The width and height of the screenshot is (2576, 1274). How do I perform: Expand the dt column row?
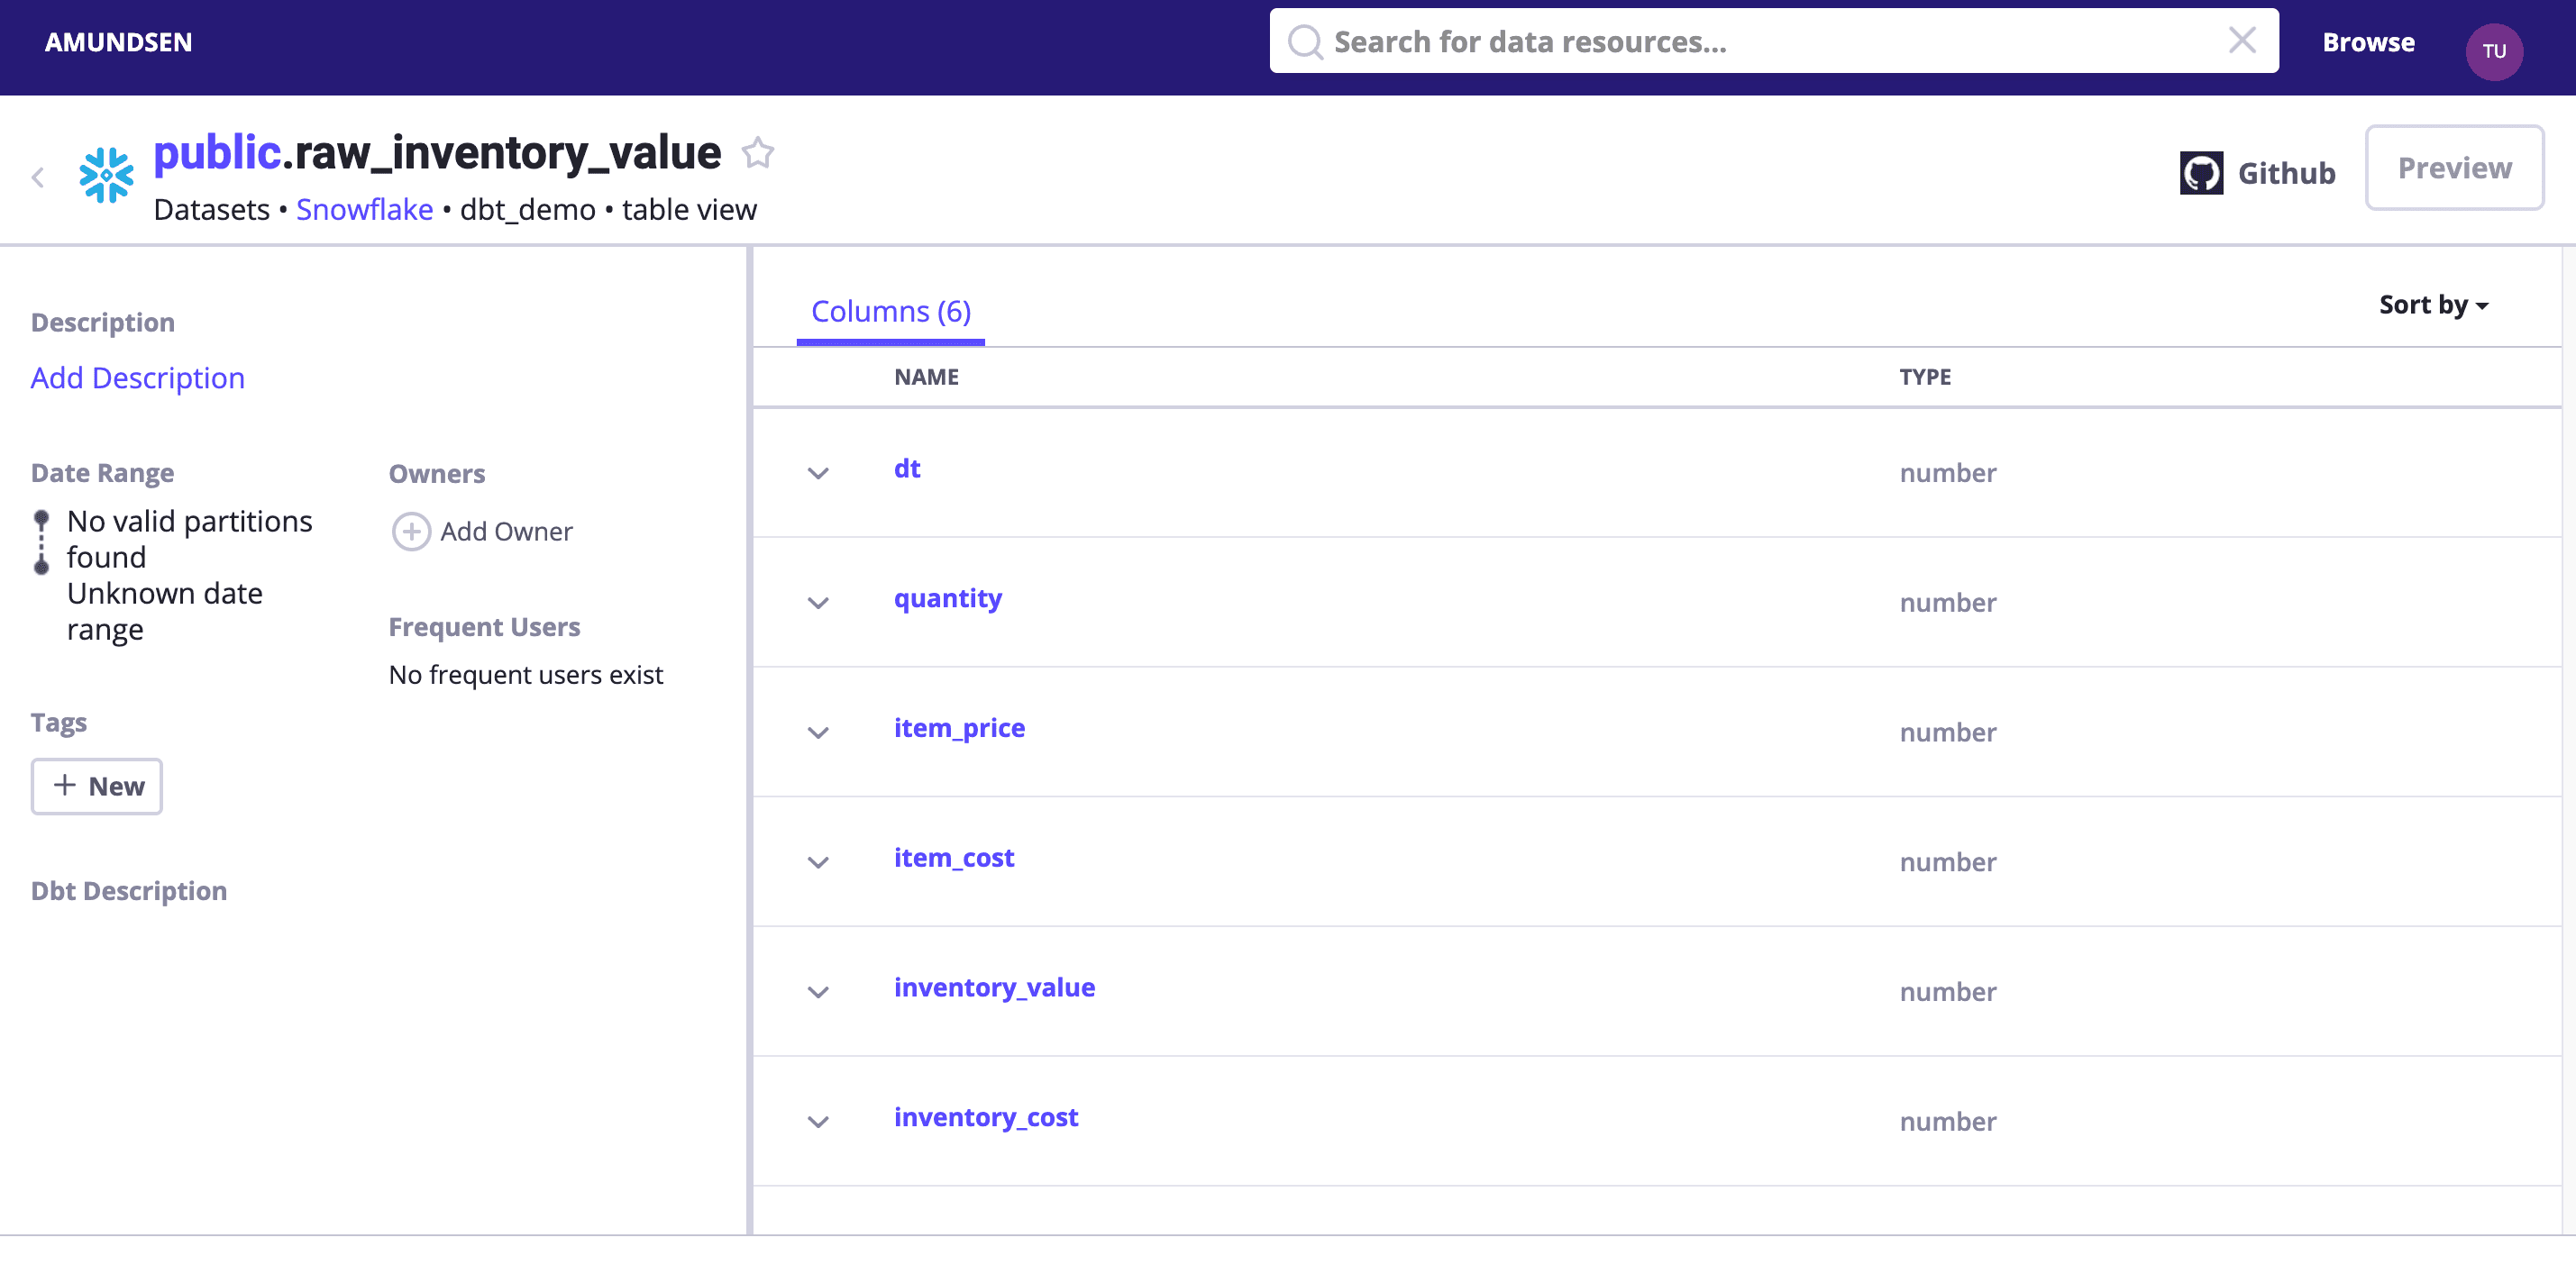click(x=818, y=473)
